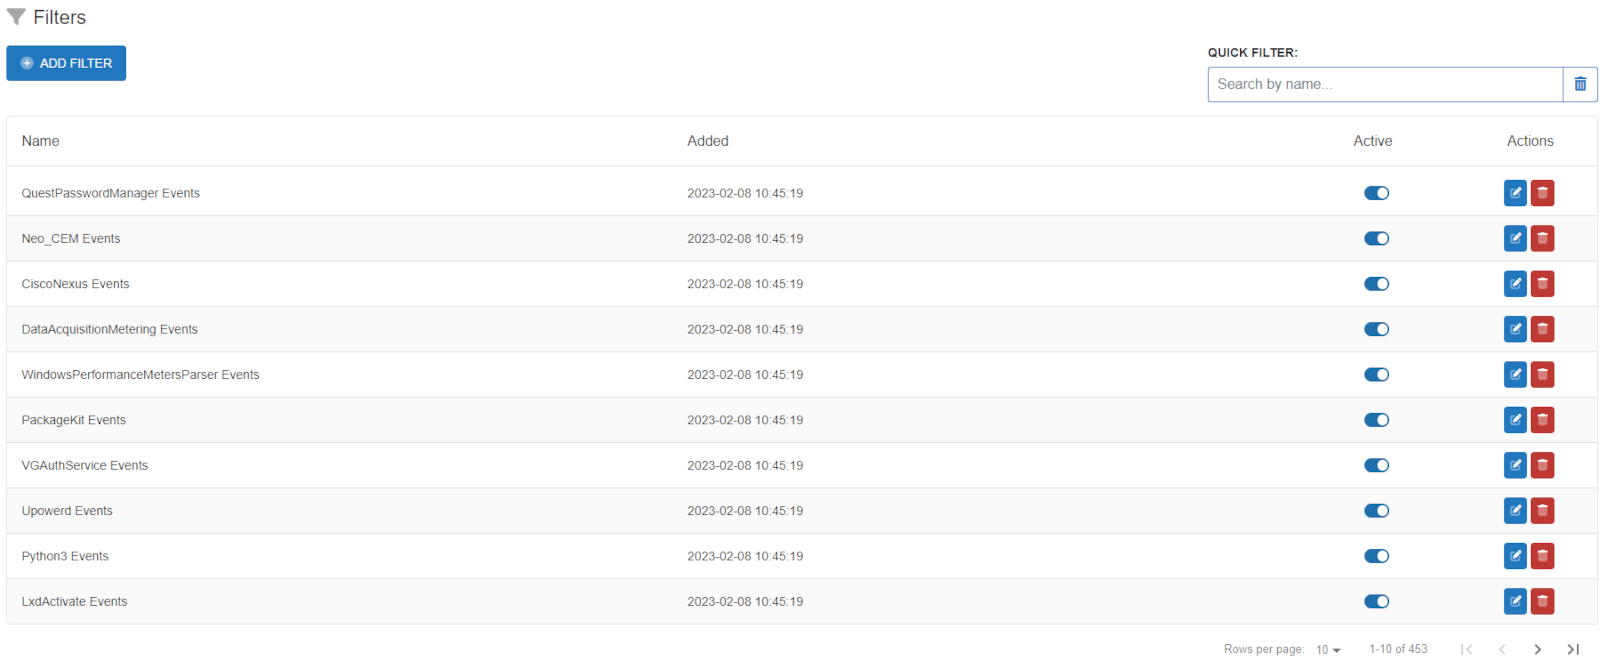This screenshot has width=1600, height=661.
Task: Delete the LxdActivate Events filter
Action: [x=1542, y=601]
